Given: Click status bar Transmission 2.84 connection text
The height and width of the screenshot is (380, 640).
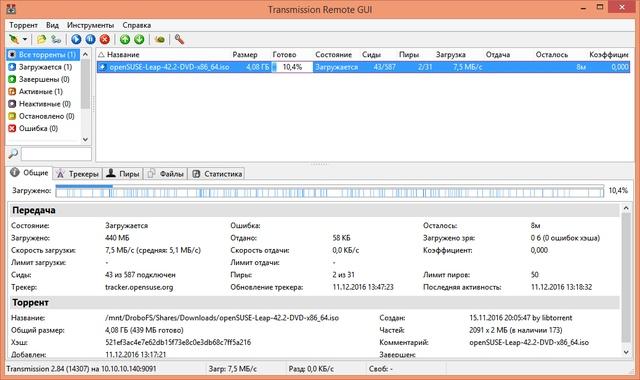Looking at the screenshot, I should [x=81, y=369].
